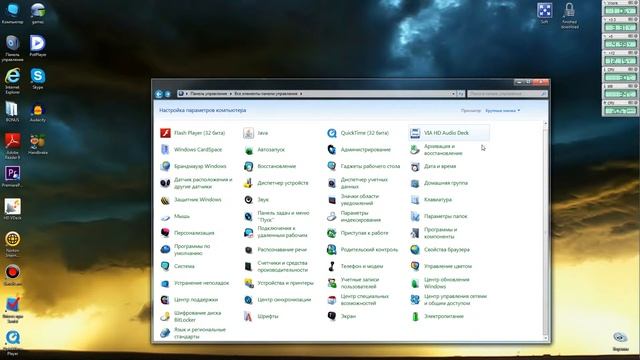Open the Flash Player (32 бита) item
640x360 pixels.
coord(193,133)
